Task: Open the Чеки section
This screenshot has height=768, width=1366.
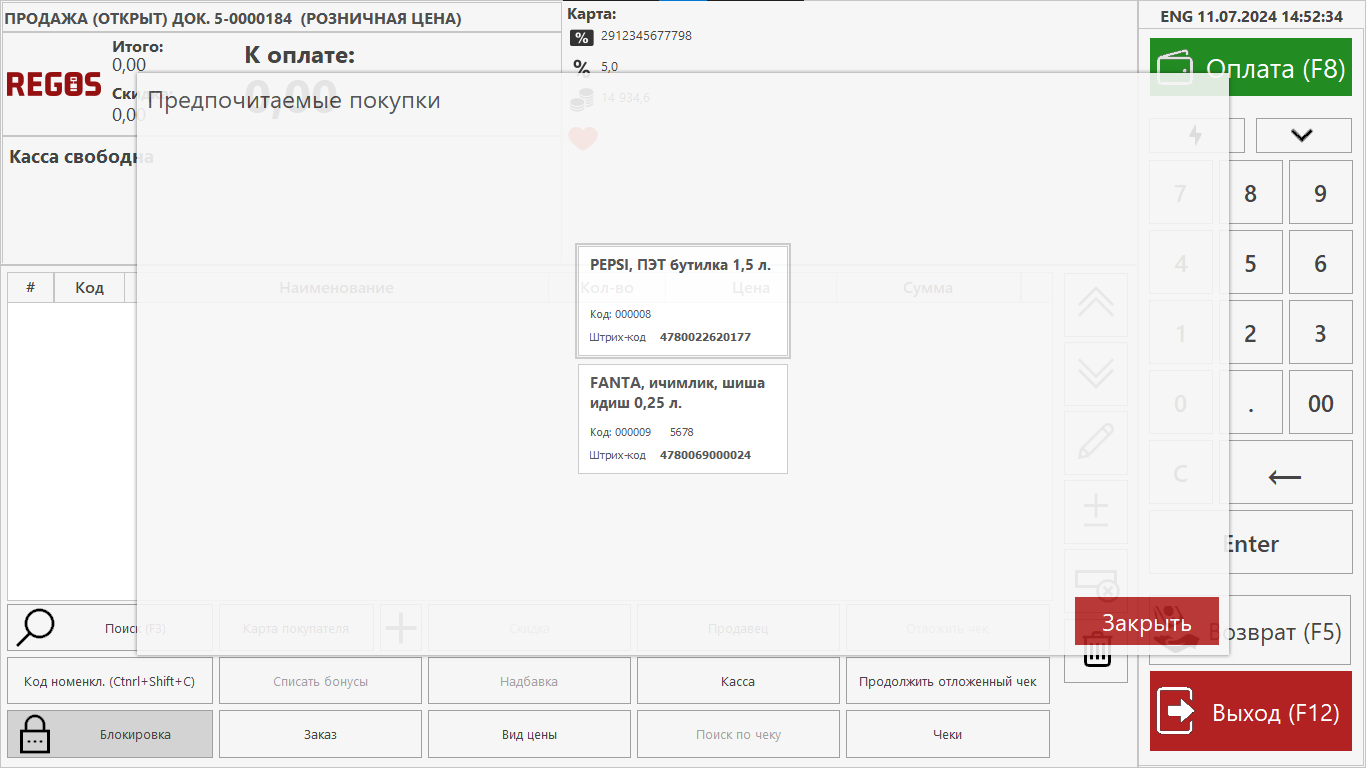Action: [x=947, y=735]
